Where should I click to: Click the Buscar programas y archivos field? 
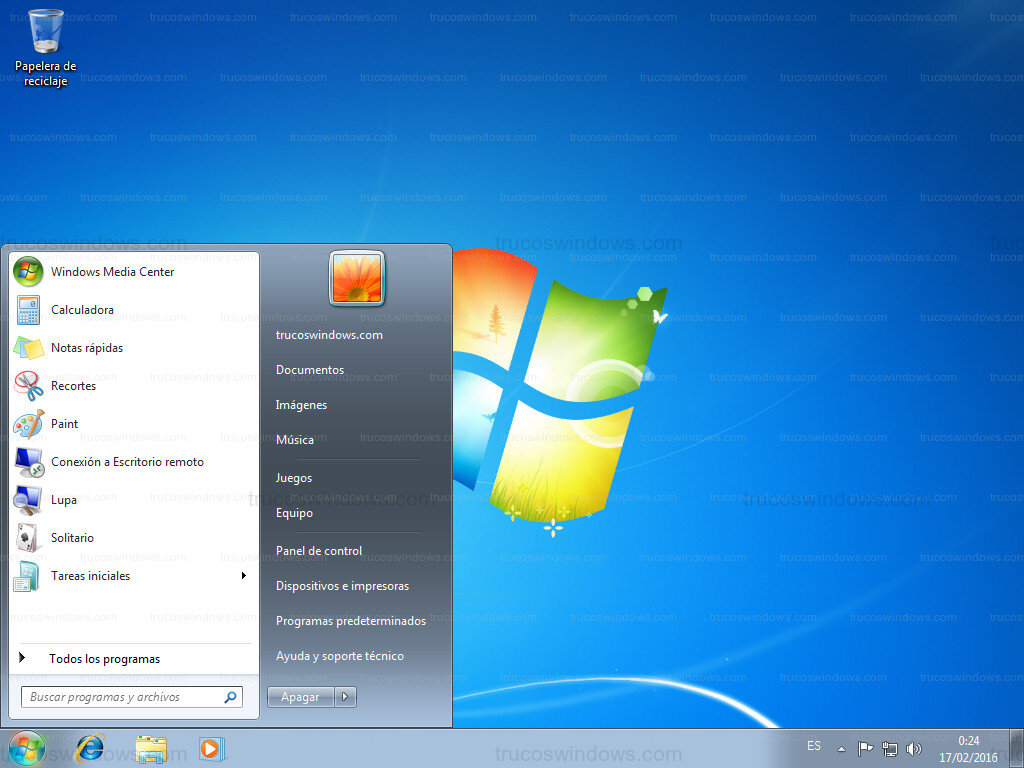tap(120, 695)
